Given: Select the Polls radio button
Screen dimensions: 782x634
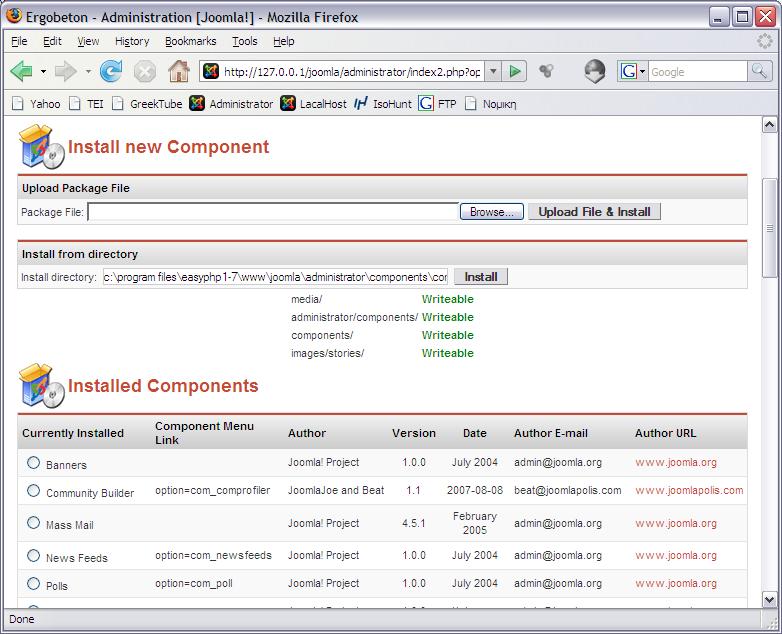Looking at the screenshot, I should click(33, 583).
